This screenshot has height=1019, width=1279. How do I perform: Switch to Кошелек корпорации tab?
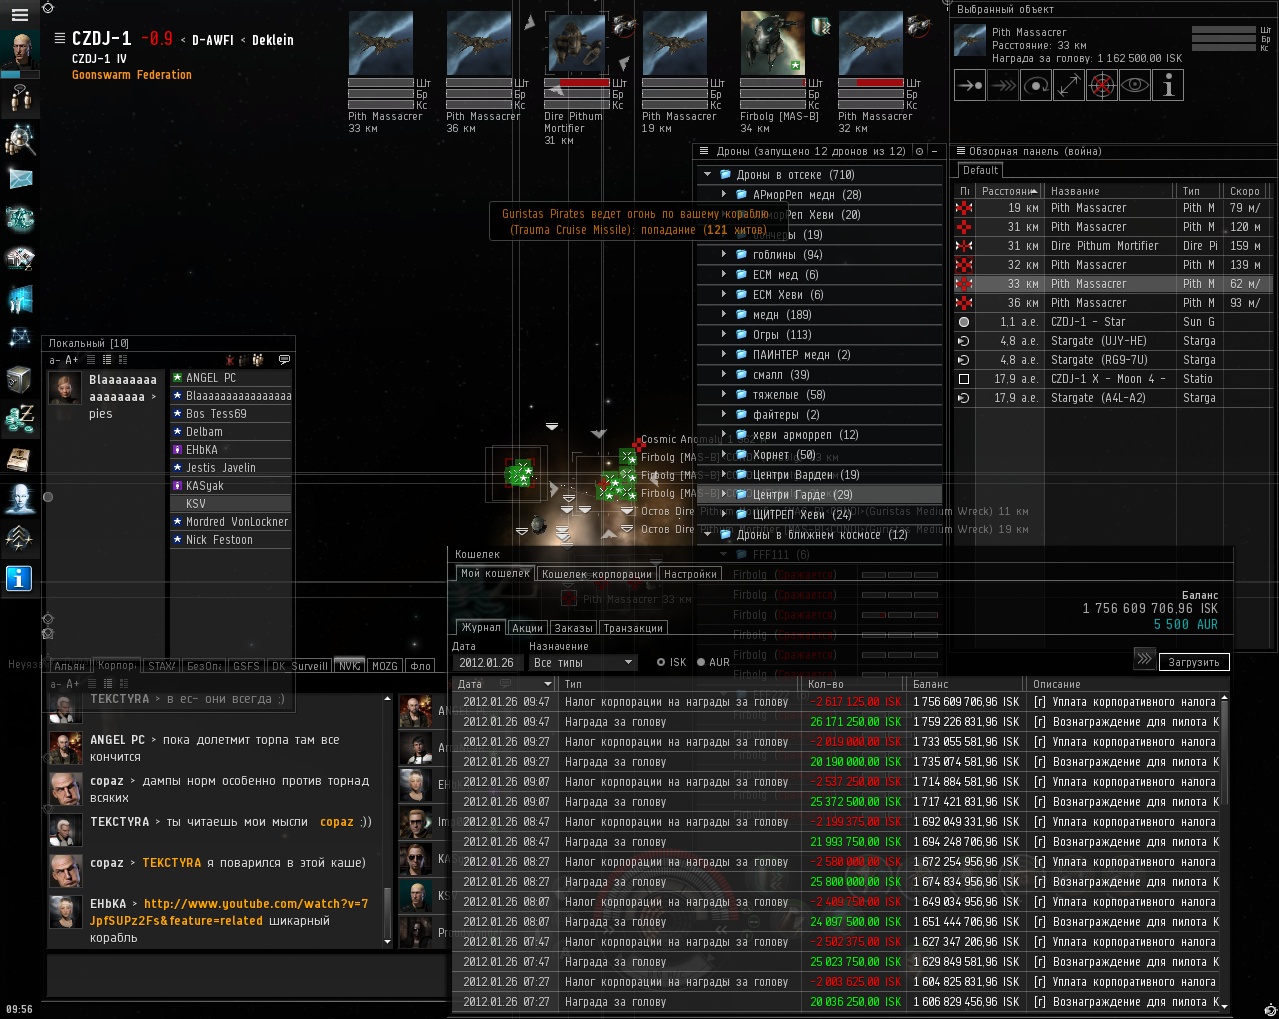(597, 574)
